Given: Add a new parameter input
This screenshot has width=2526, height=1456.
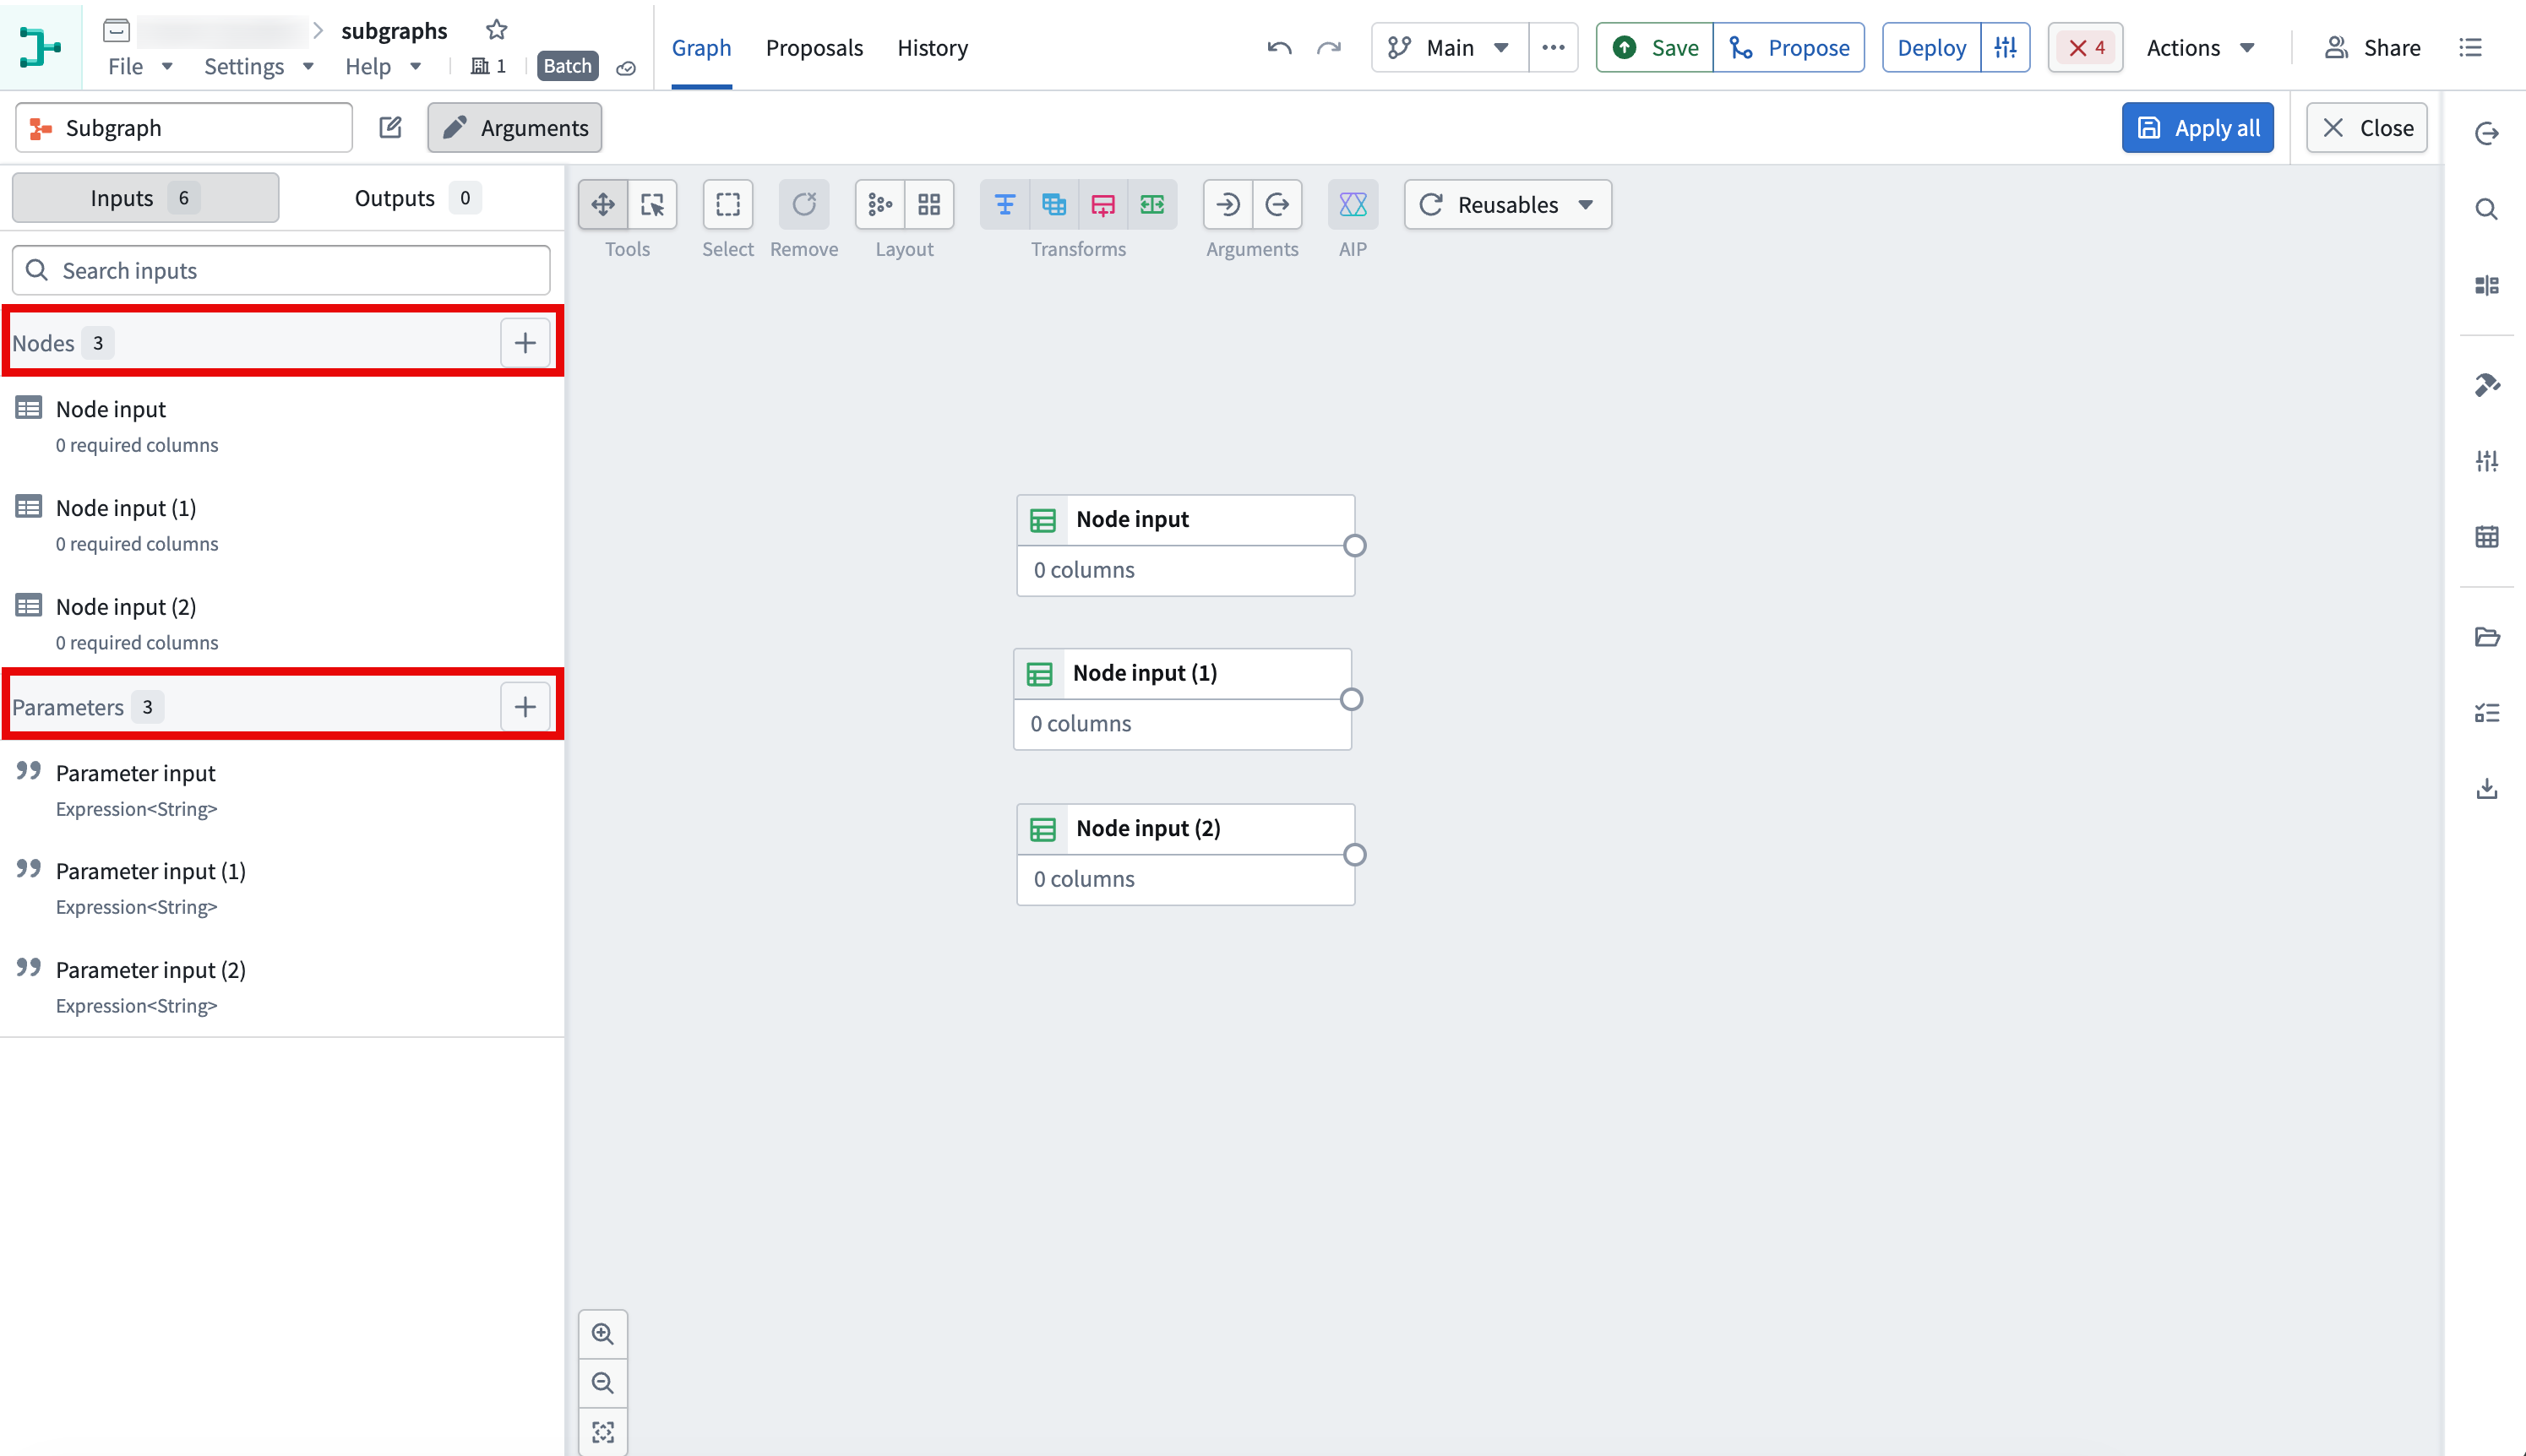Looking at the screenshot, I should [x=525, y=707].
